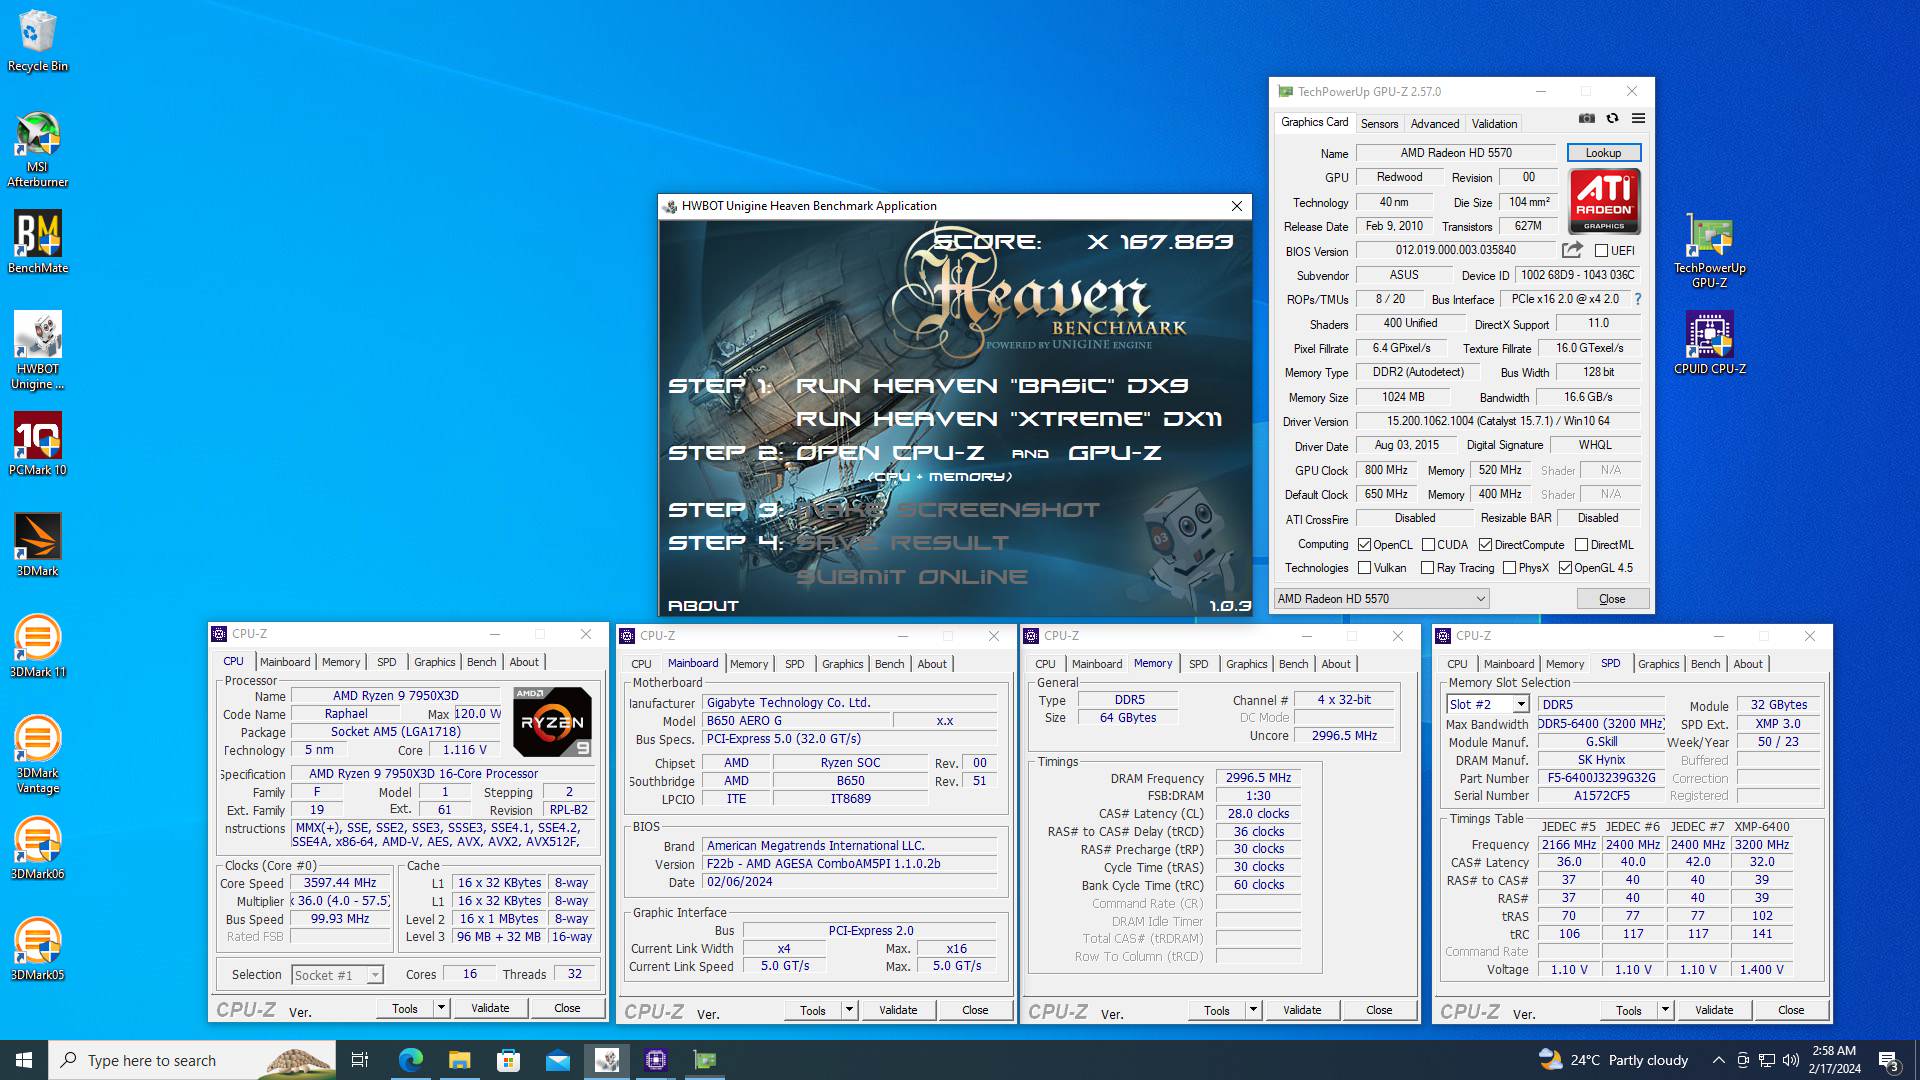The image size is (1920, 1080).
Task: Toggle CUDA checkbox in GPU-Z
Action: pyautogui.click(x=1428, y=545)
